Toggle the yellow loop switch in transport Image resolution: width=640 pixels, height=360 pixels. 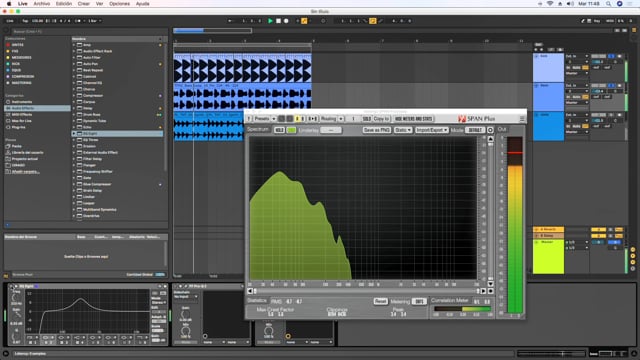point(373,21)
